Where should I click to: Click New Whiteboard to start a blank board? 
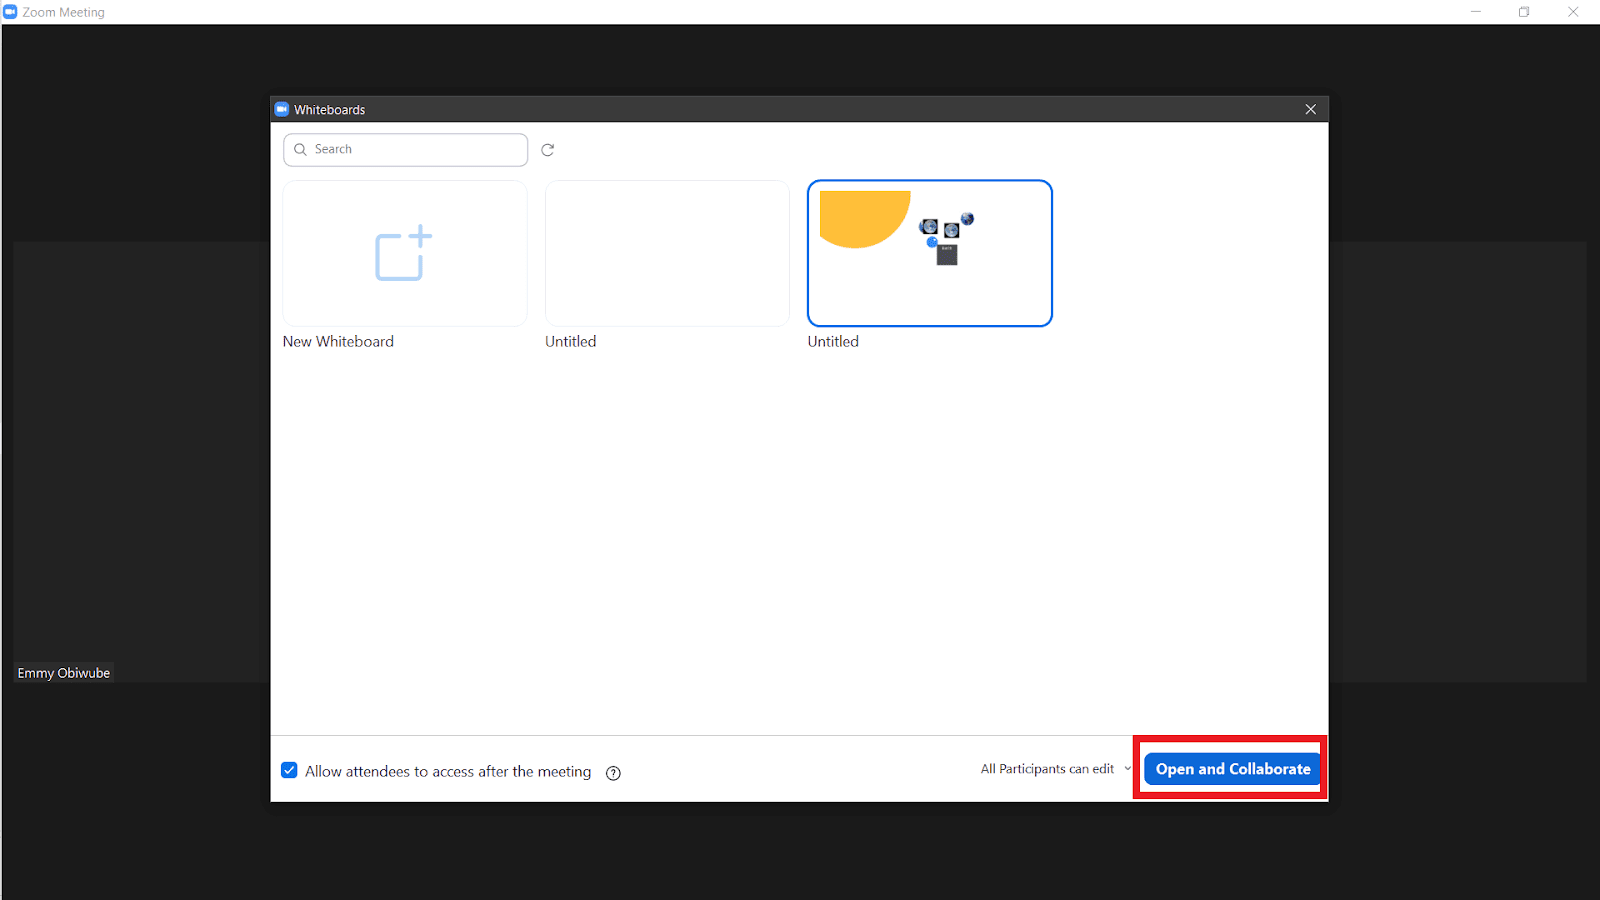point(404,253)
